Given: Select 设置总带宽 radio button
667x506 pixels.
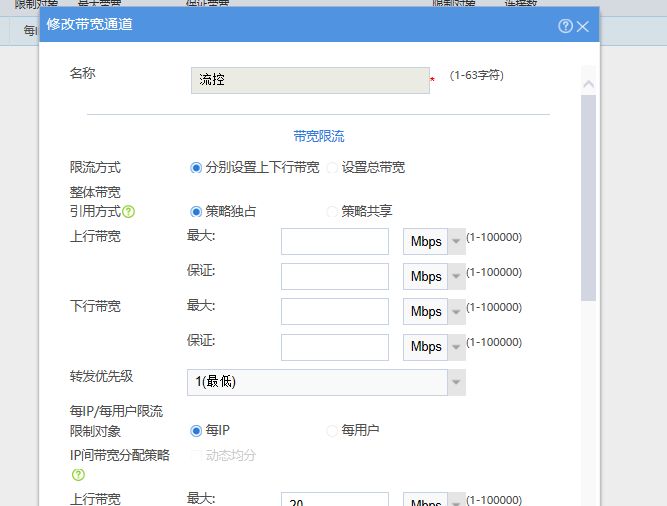Looking at the screenshot, I should (332, 168).
